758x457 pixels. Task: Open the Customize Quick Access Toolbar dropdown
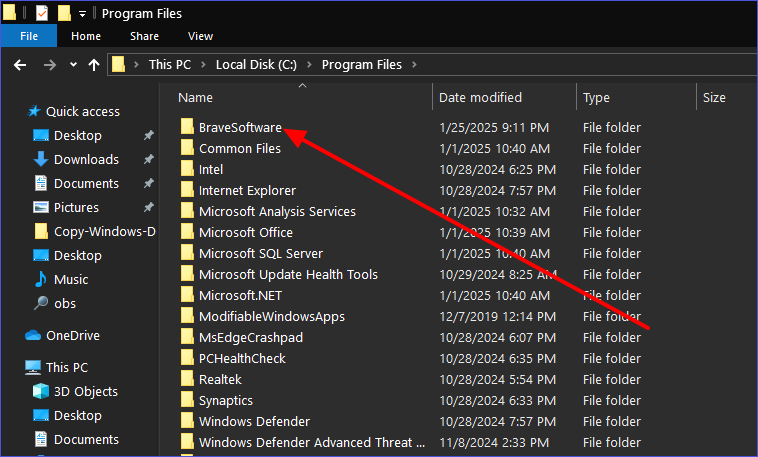click(83, 14)
